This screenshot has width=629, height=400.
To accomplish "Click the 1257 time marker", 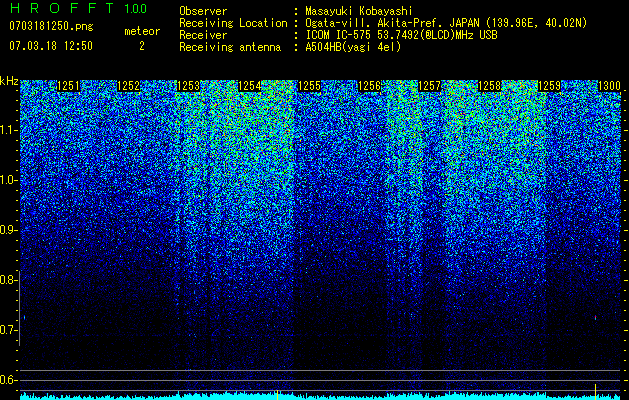I will coord(430,86).
